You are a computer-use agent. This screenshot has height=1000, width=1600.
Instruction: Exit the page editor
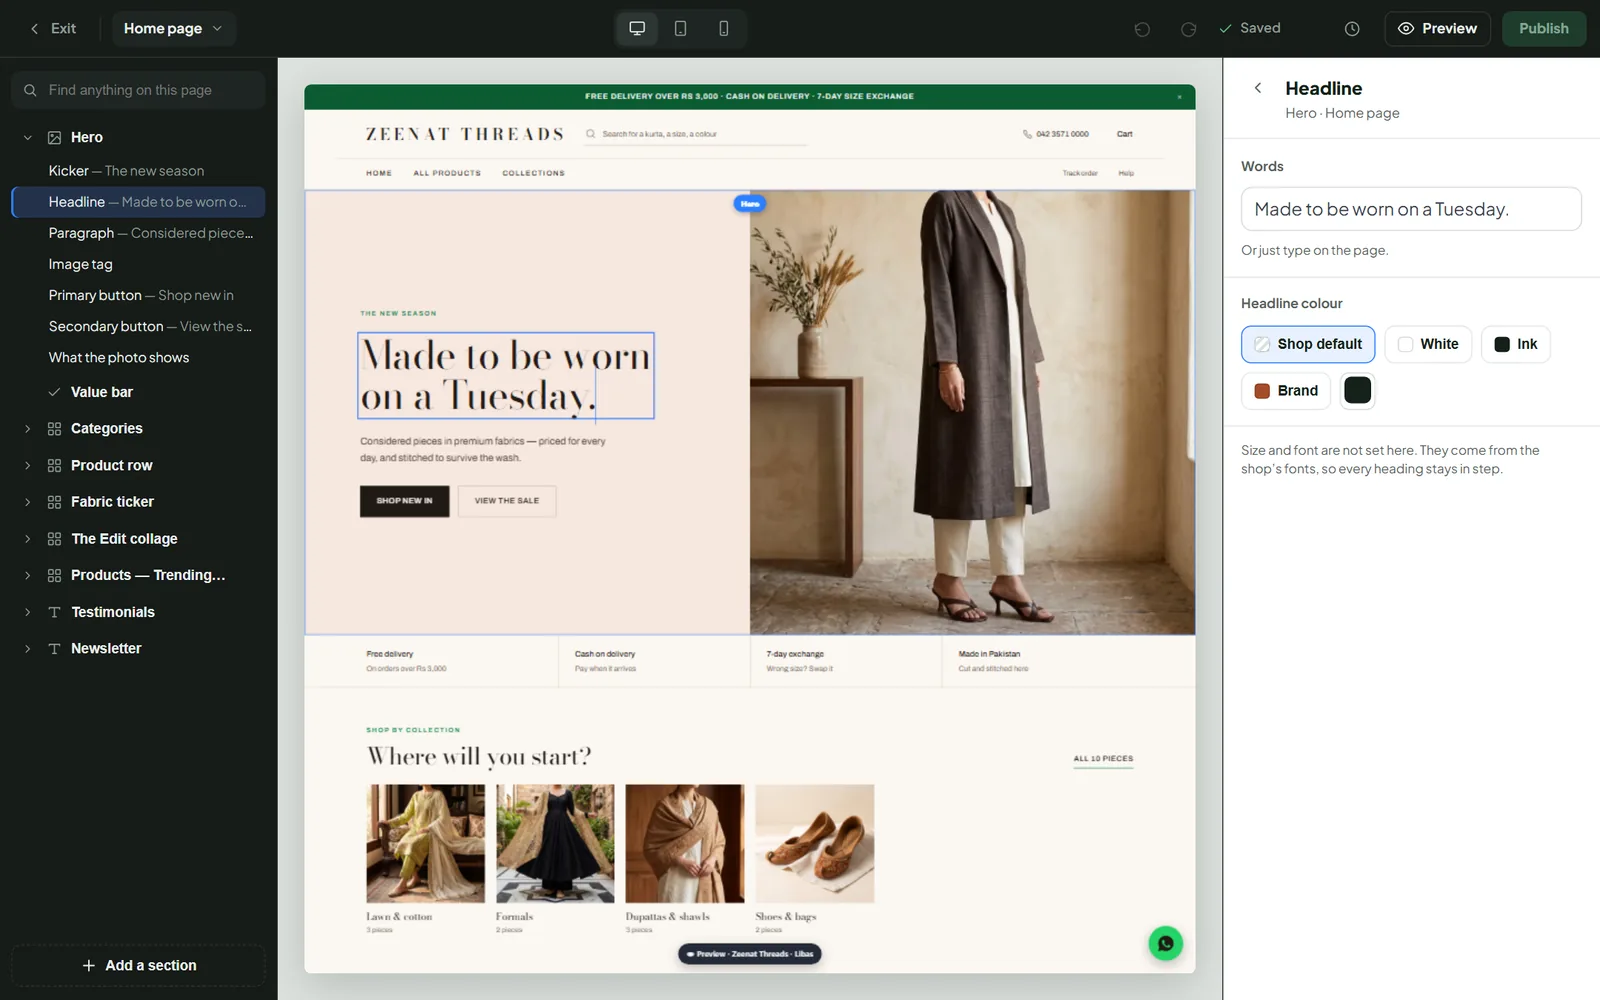click(53, 28)
